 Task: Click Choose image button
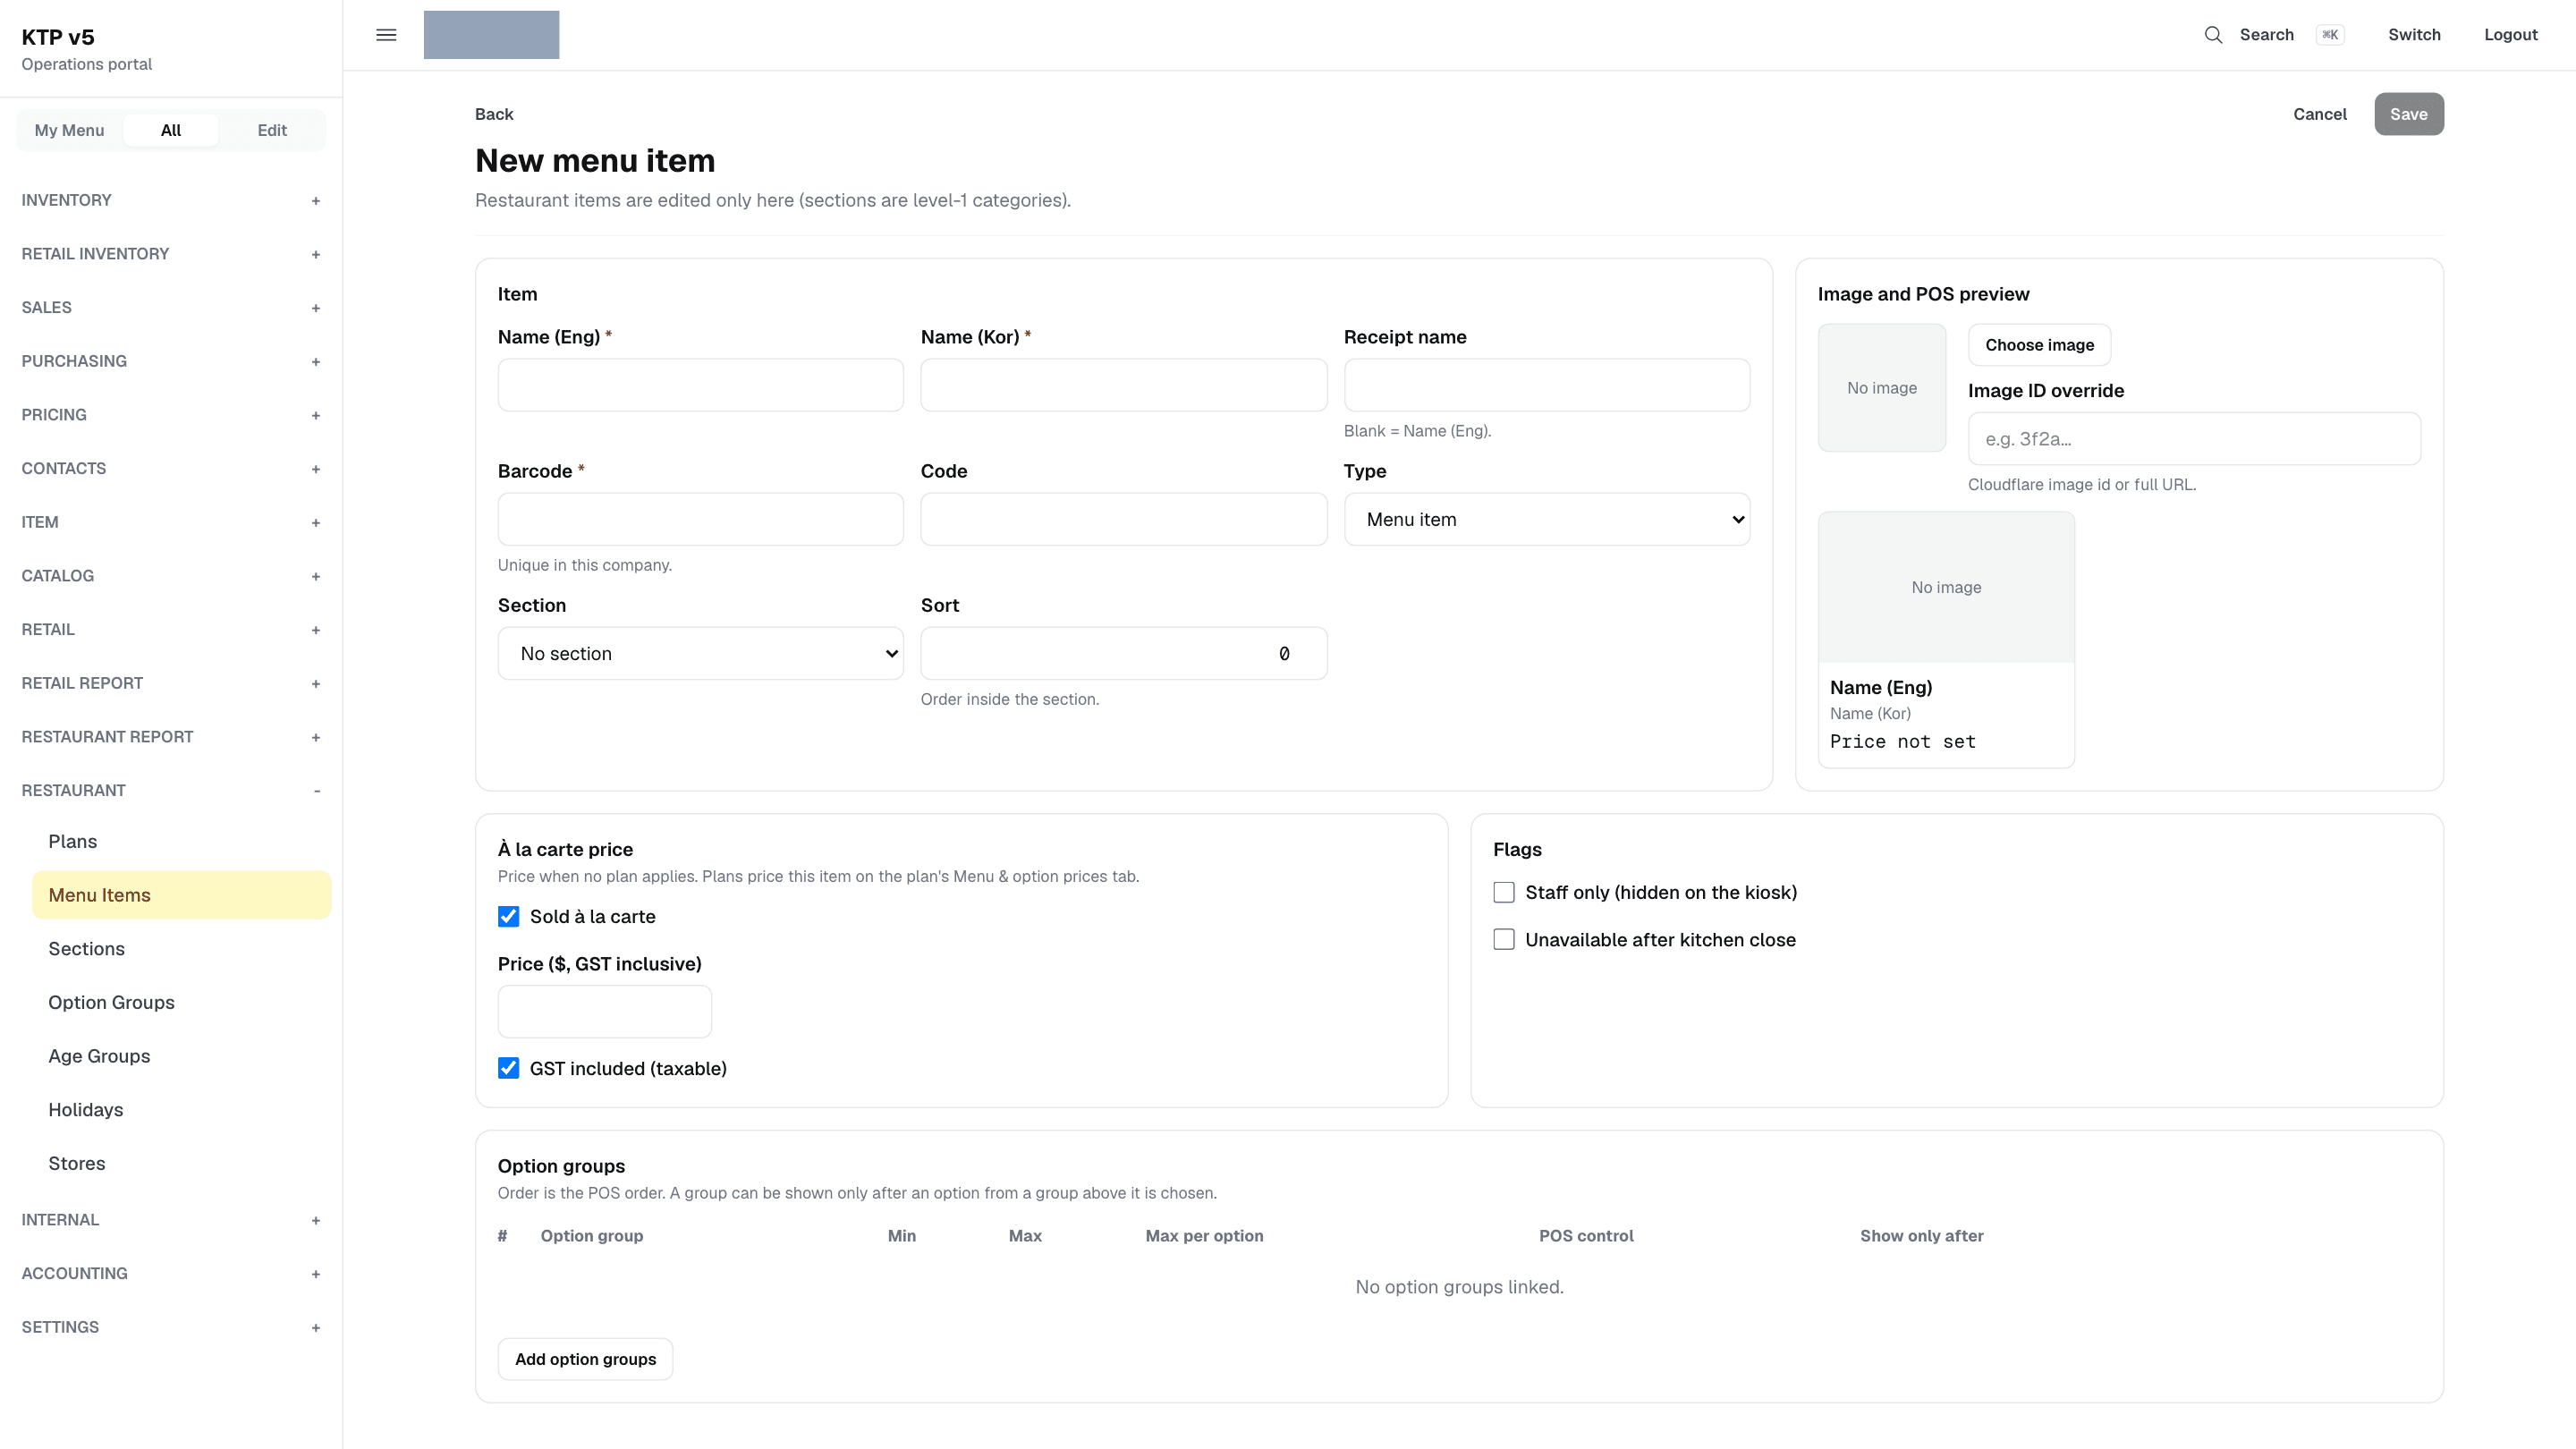[x=2039, y=345]
